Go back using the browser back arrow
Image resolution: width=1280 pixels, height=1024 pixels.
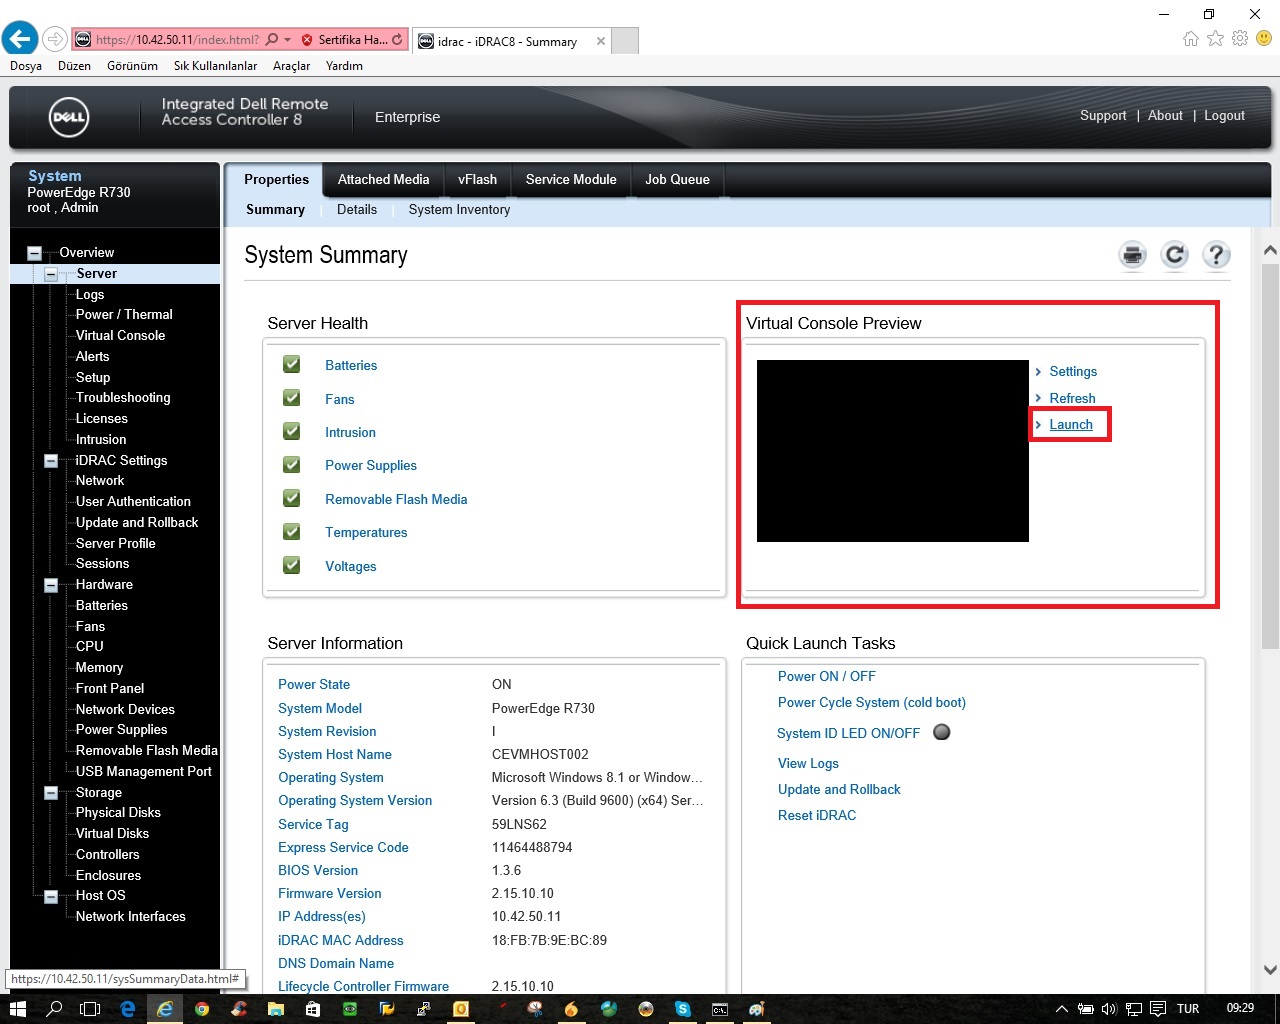pos(20,39)
